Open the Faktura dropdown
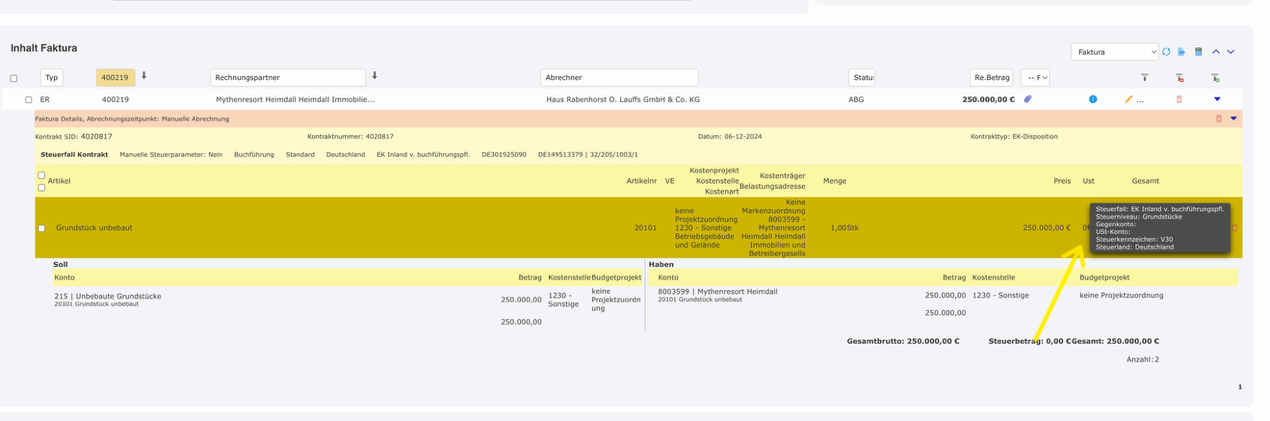Image resolution: width=1270 pixels, height=421 pixels. (1114, 52)
